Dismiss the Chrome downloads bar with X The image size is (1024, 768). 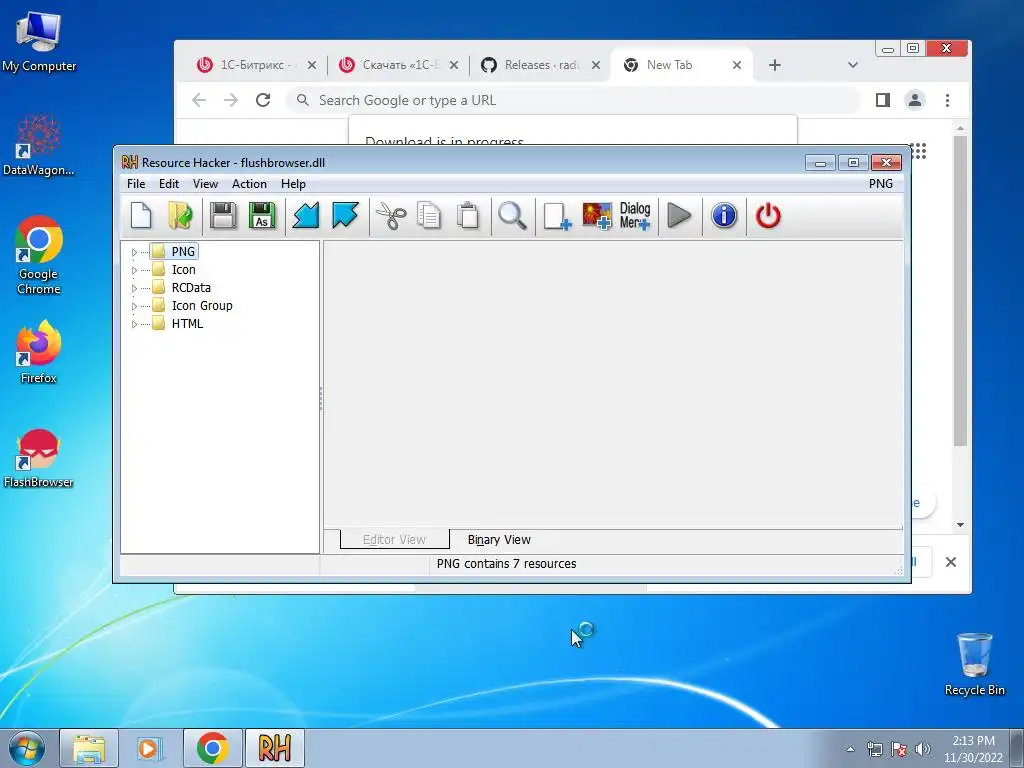[x=951, y=562]
